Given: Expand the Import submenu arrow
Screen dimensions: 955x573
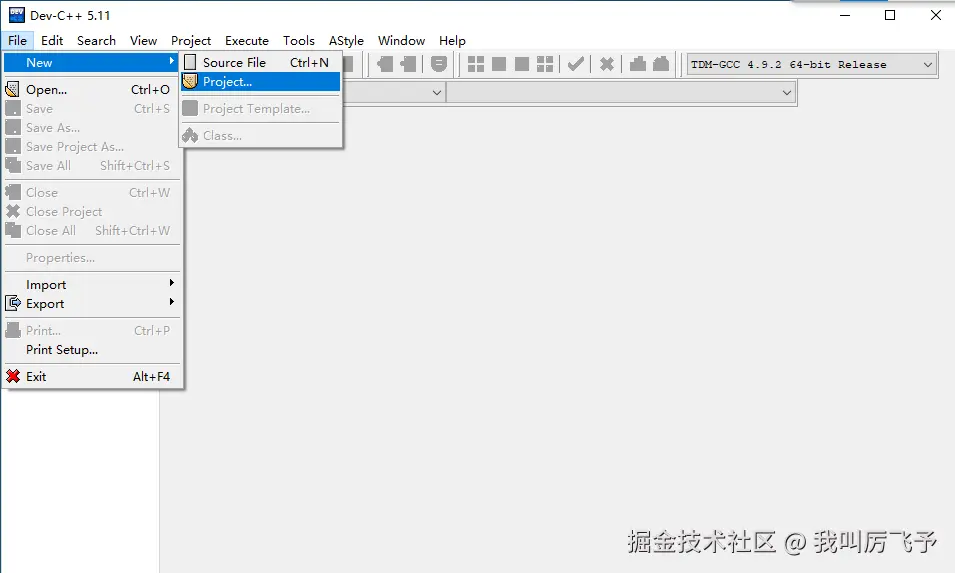Looking at the screenshot, I should 172,283.
